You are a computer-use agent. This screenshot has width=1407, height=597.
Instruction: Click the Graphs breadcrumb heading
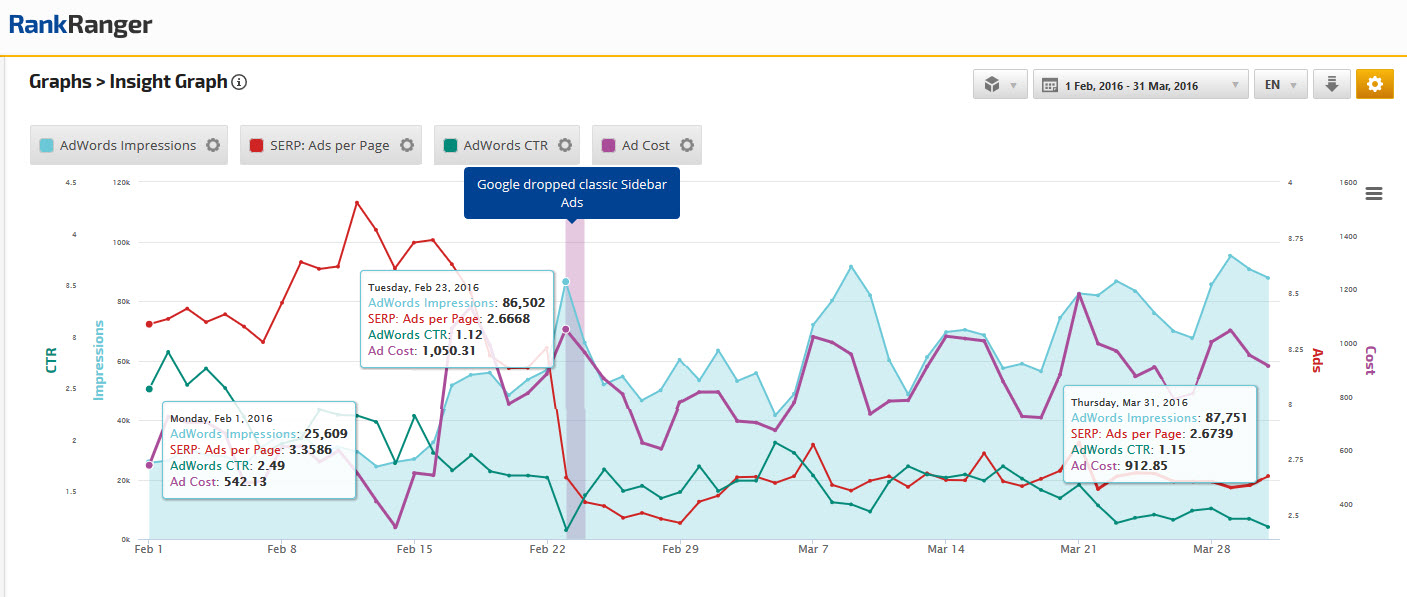[58, 82]
